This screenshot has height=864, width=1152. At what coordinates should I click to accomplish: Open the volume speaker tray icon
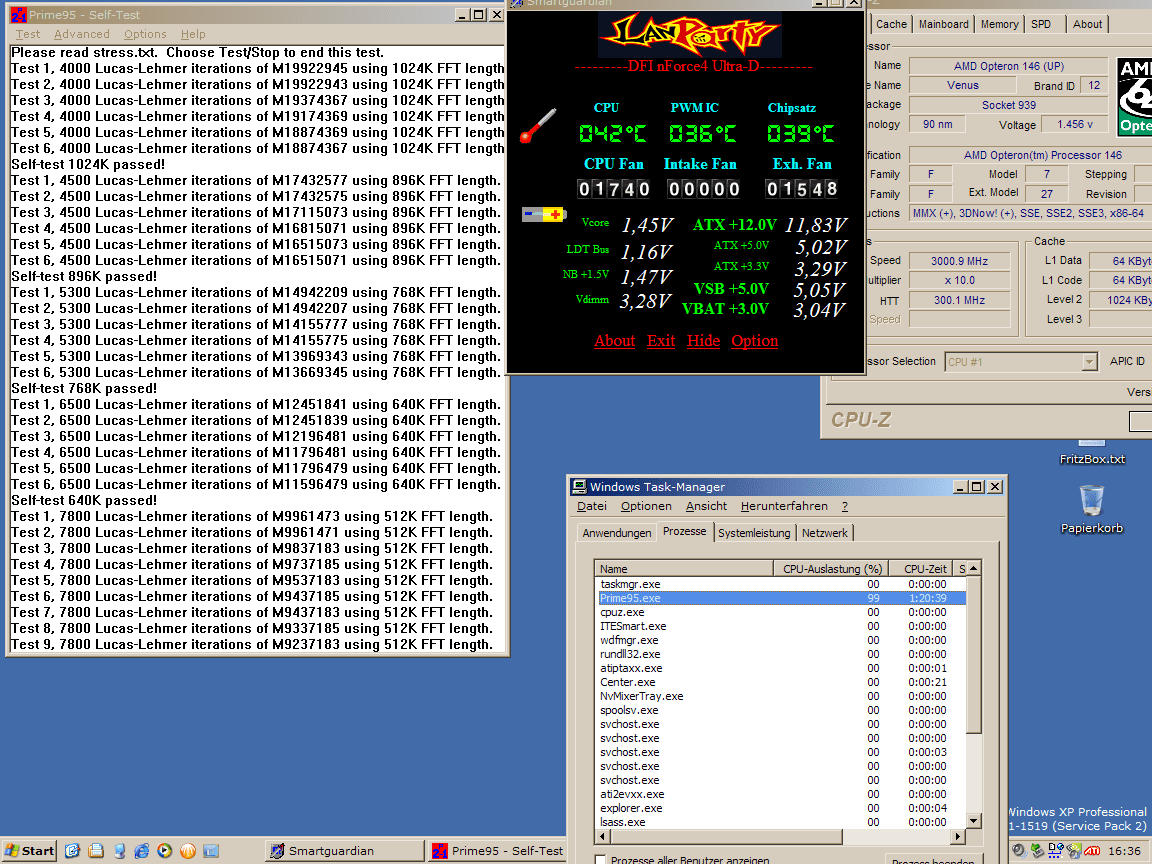[x=1019, y=851]
